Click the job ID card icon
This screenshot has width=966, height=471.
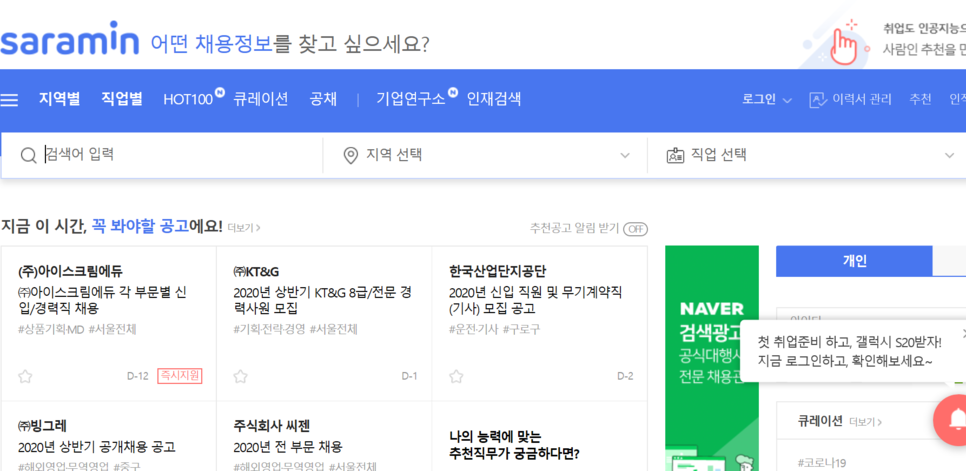coord(676,155)
